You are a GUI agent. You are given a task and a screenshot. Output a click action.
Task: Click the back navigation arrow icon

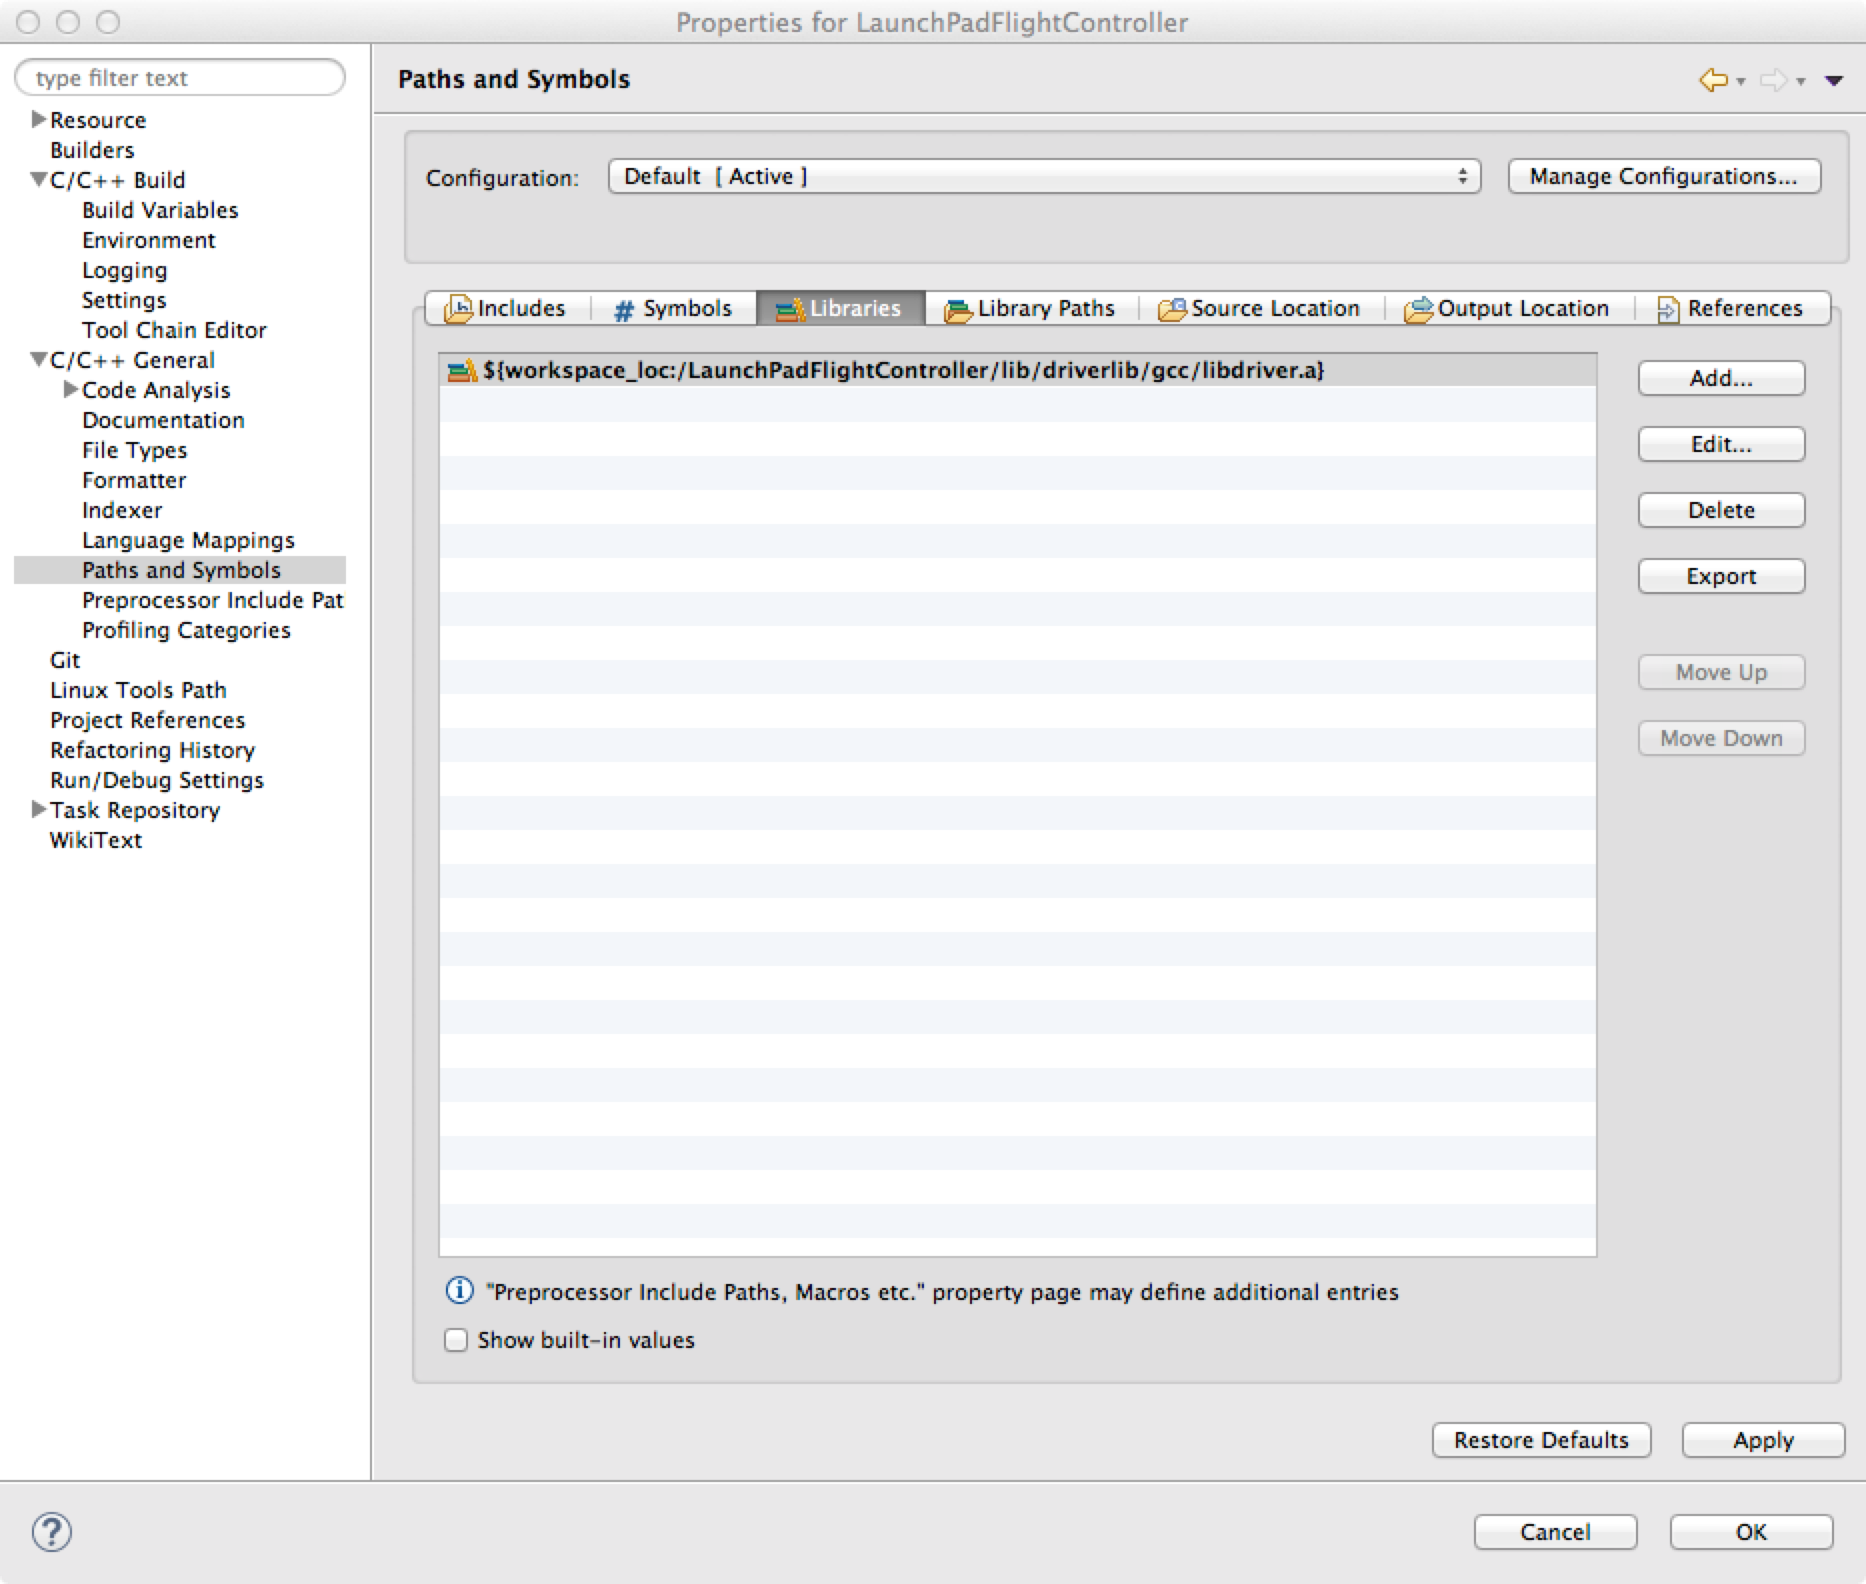point(1712,80)
